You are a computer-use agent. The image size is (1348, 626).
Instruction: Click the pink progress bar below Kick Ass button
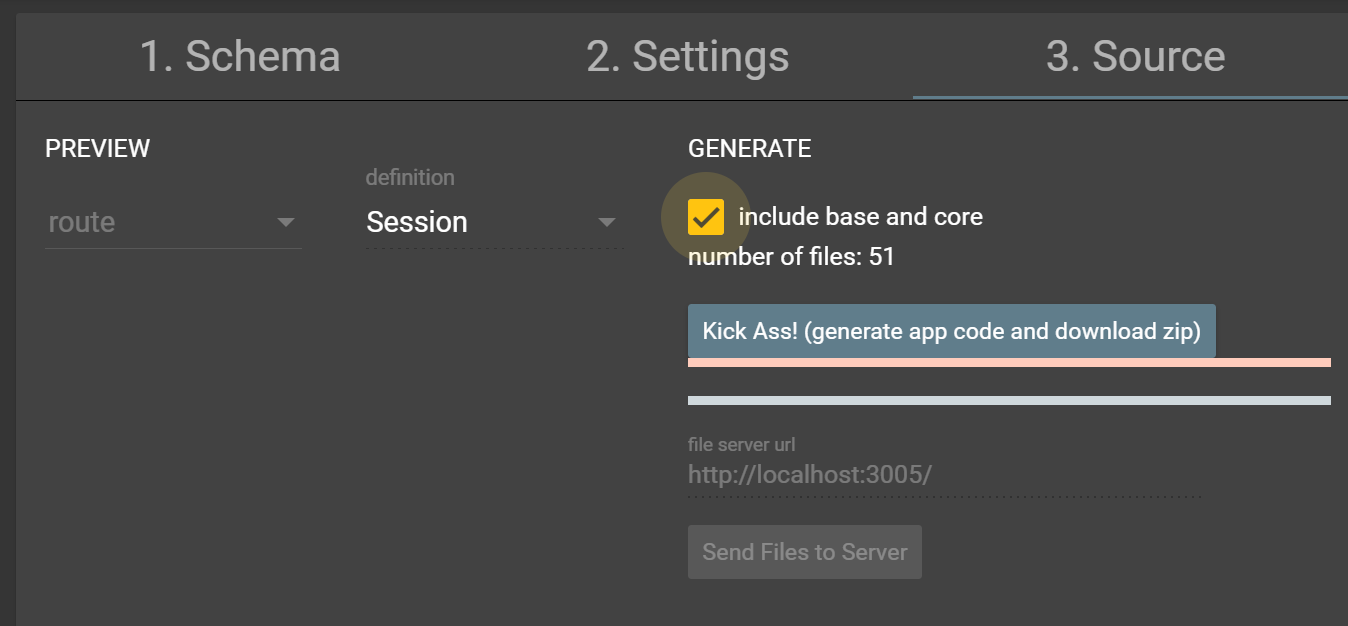pos(1009,362)
